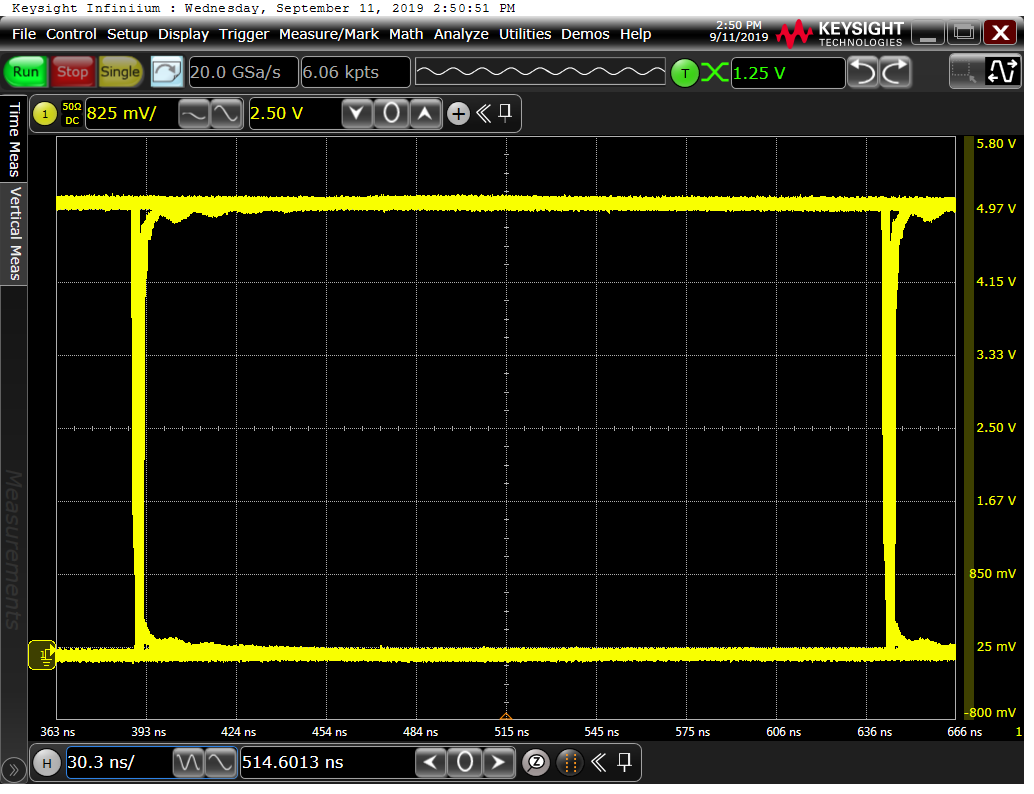Zero the horizontal position

point(465,763)
